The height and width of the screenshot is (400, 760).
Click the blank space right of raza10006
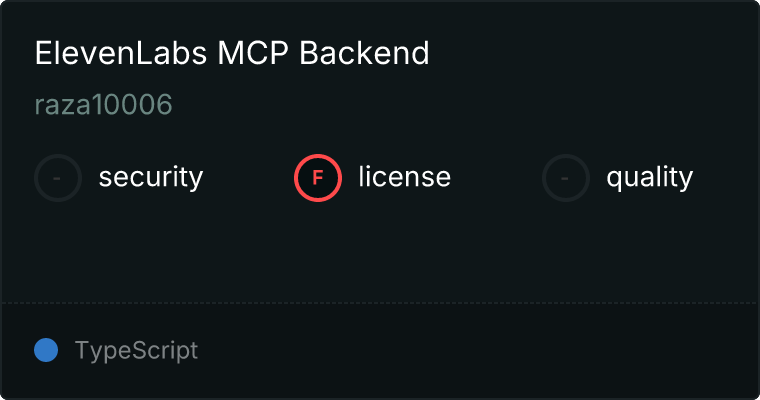[465, 105]
